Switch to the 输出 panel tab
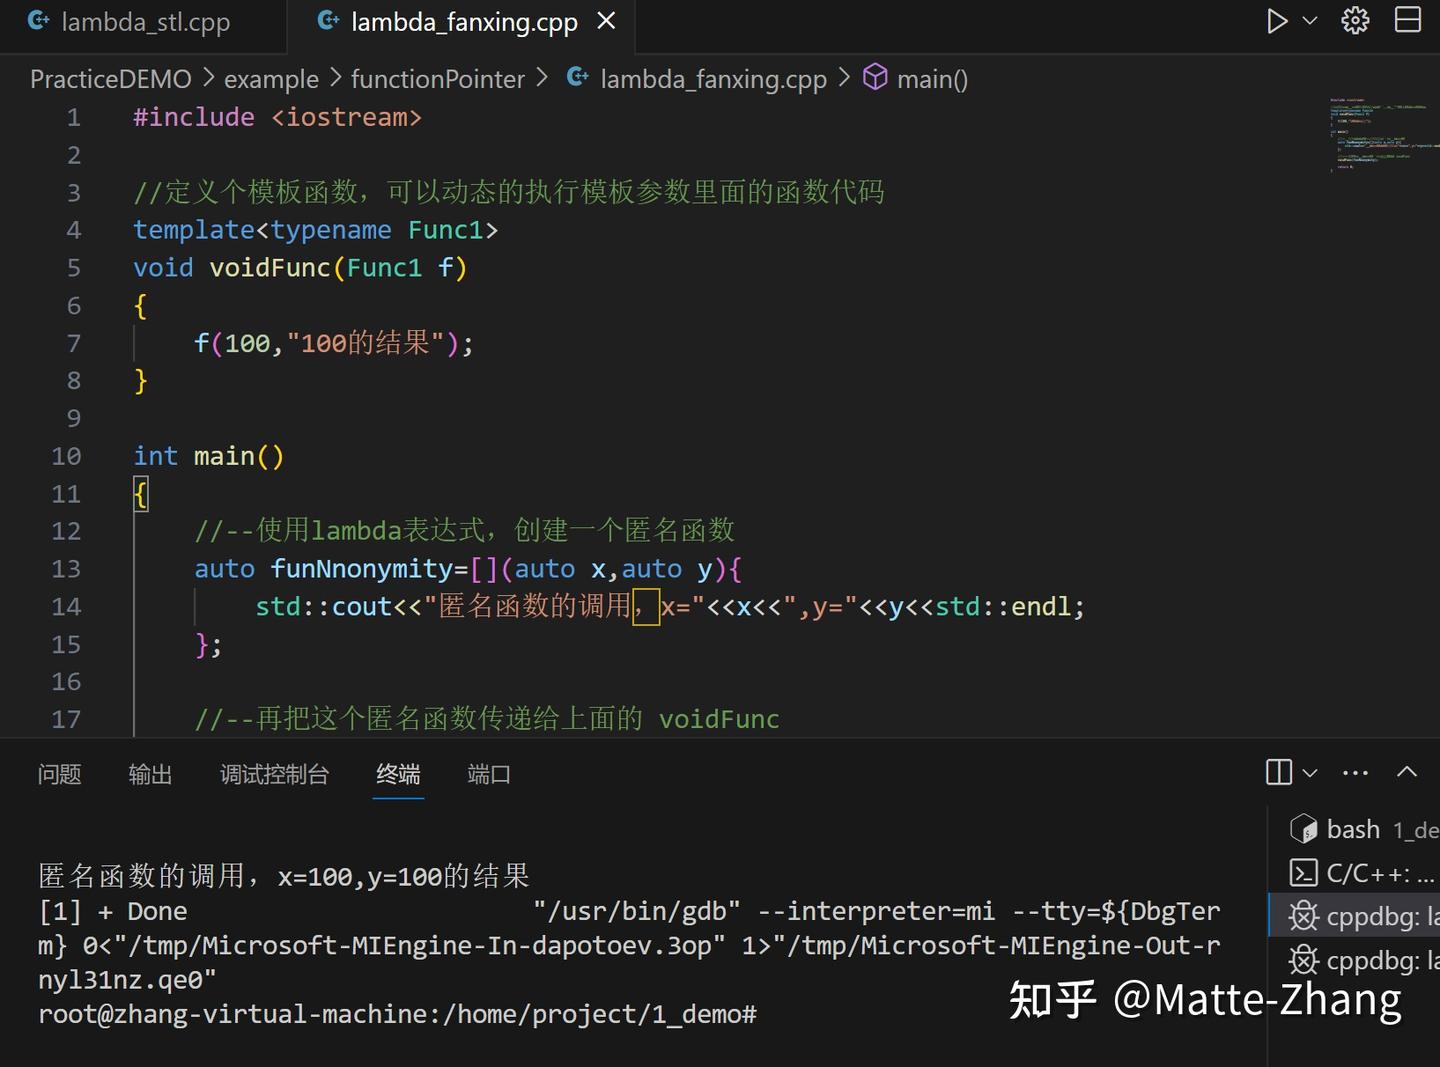This screenshot has height=1067, width=1440. [x=150, y=774]
